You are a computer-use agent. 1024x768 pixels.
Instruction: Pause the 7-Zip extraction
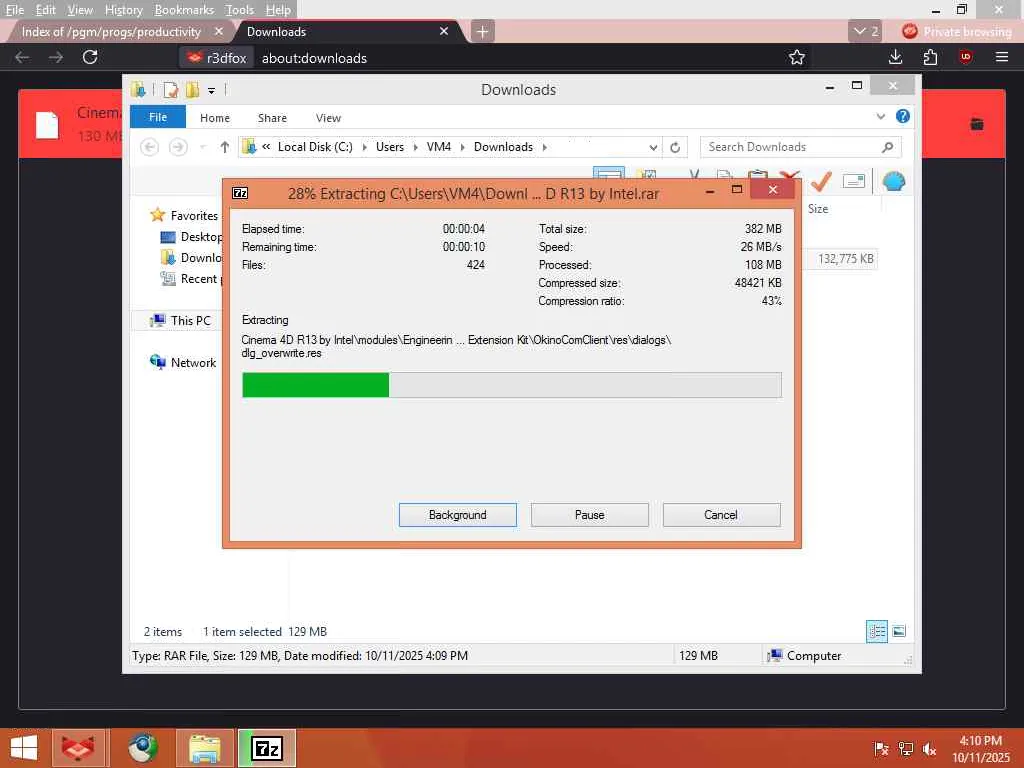[589, 515]
